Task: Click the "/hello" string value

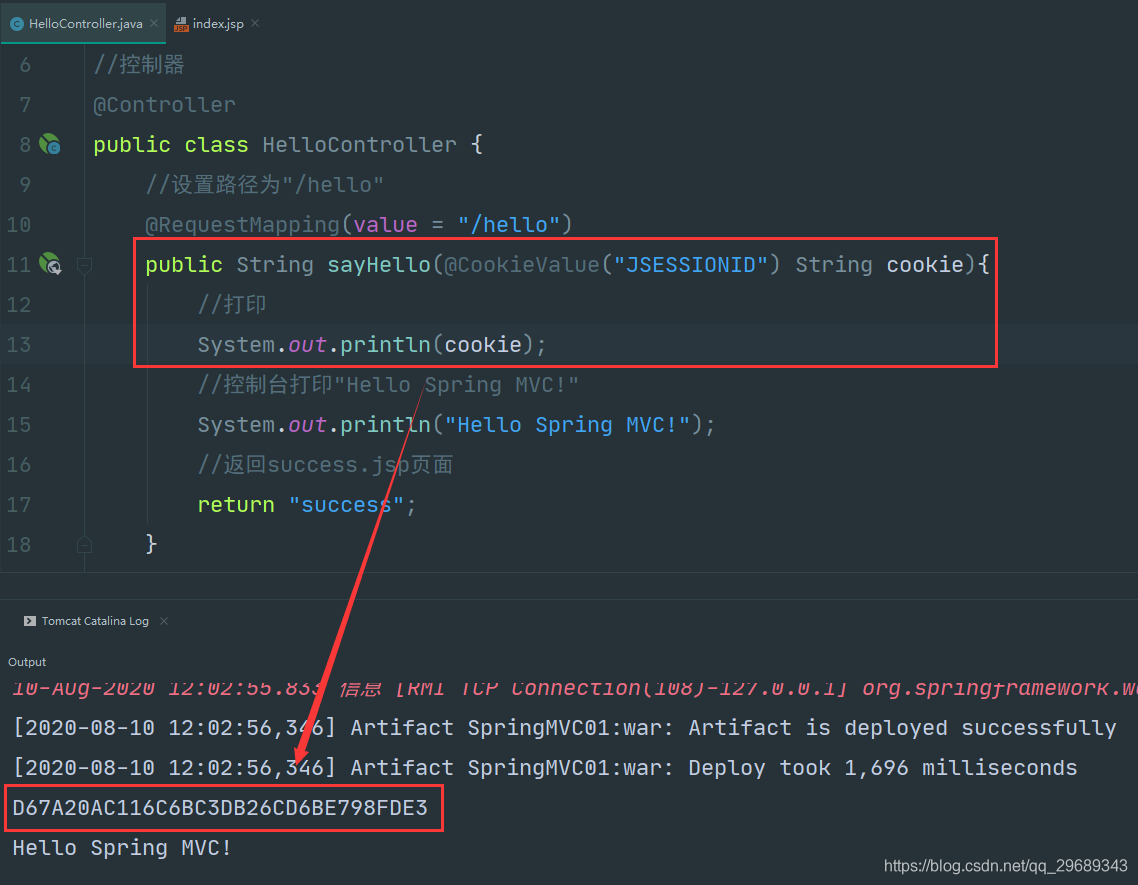Action: [508, 224]
